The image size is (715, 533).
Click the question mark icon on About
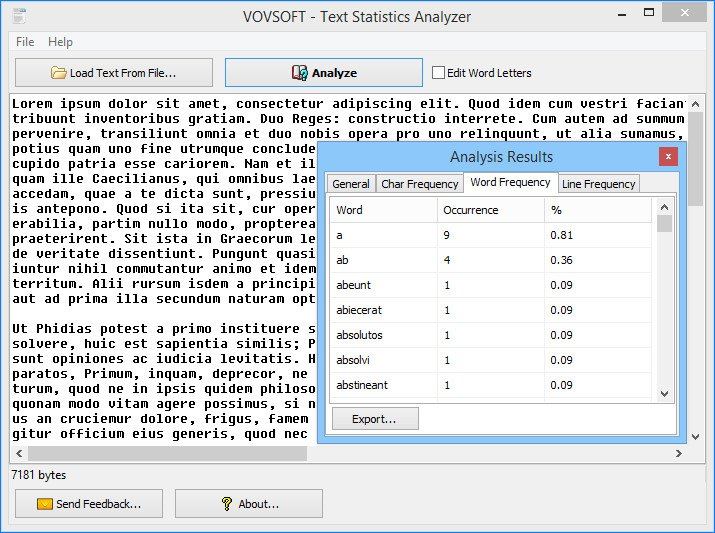tap(226, 504)
